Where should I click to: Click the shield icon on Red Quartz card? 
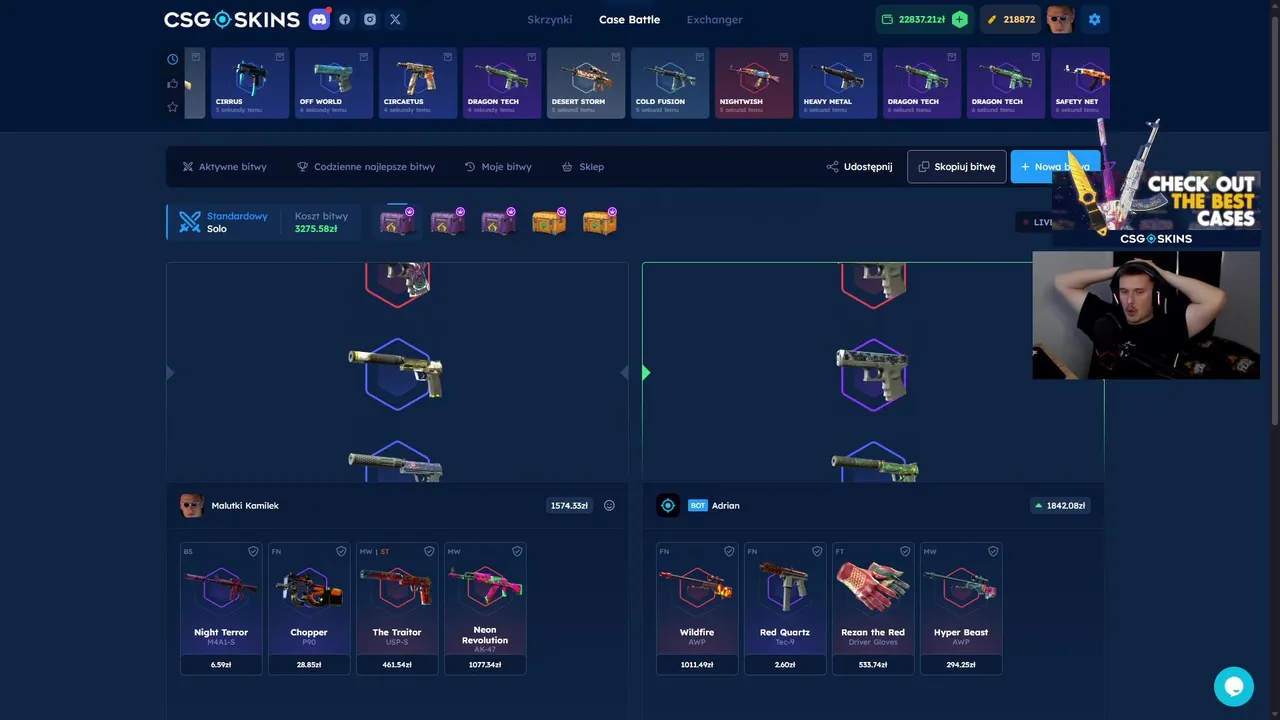point(817,551)
